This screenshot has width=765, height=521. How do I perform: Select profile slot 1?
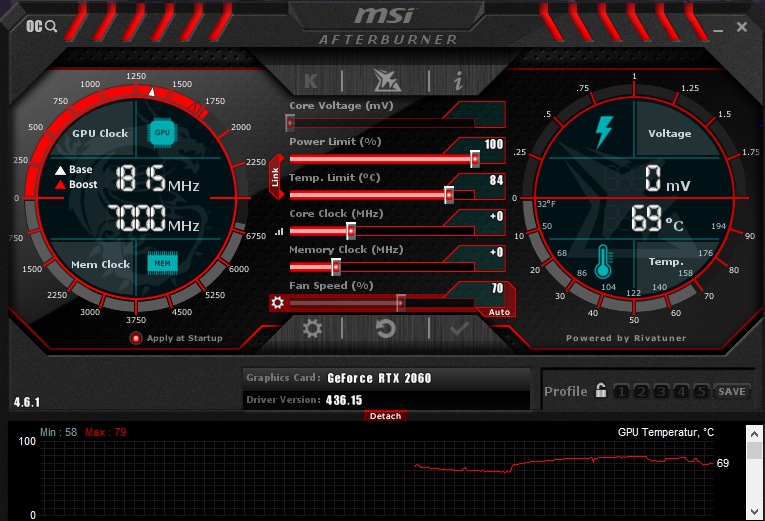tap(622, 392)
